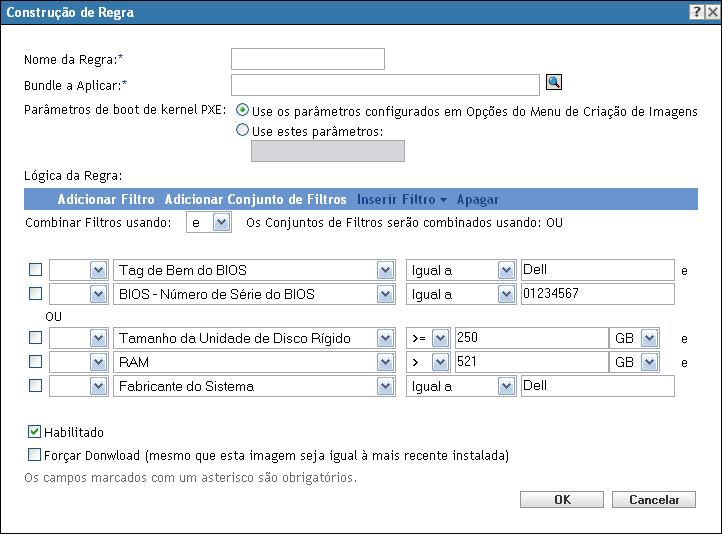Click 'Adicionar Filtro' in the toolbar
Image resolution: width=722 pixels, height=534 pixels.
[x=106, y=199]
